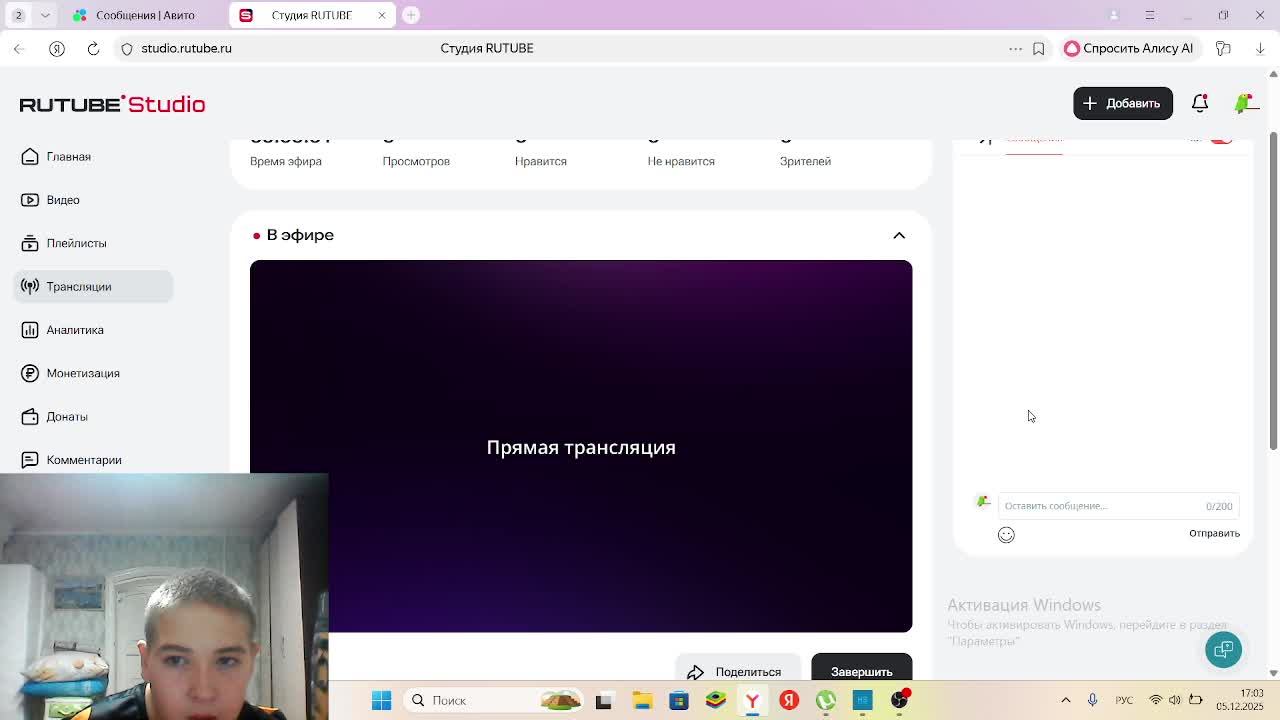Open BlueStacks from taskbar
Image resolution: width=1280 pixels, height=720 pixels.
(x=715, y=700)
